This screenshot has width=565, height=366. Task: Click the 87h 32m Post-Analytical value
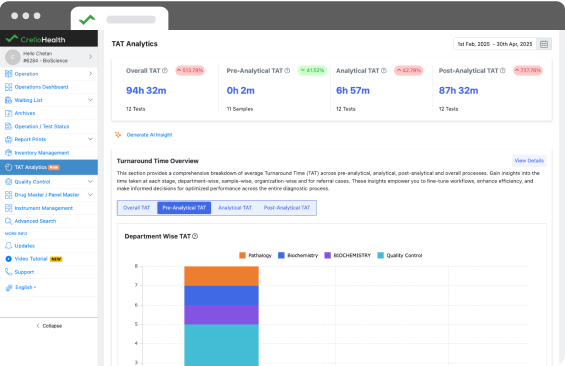tap(458, 90)
